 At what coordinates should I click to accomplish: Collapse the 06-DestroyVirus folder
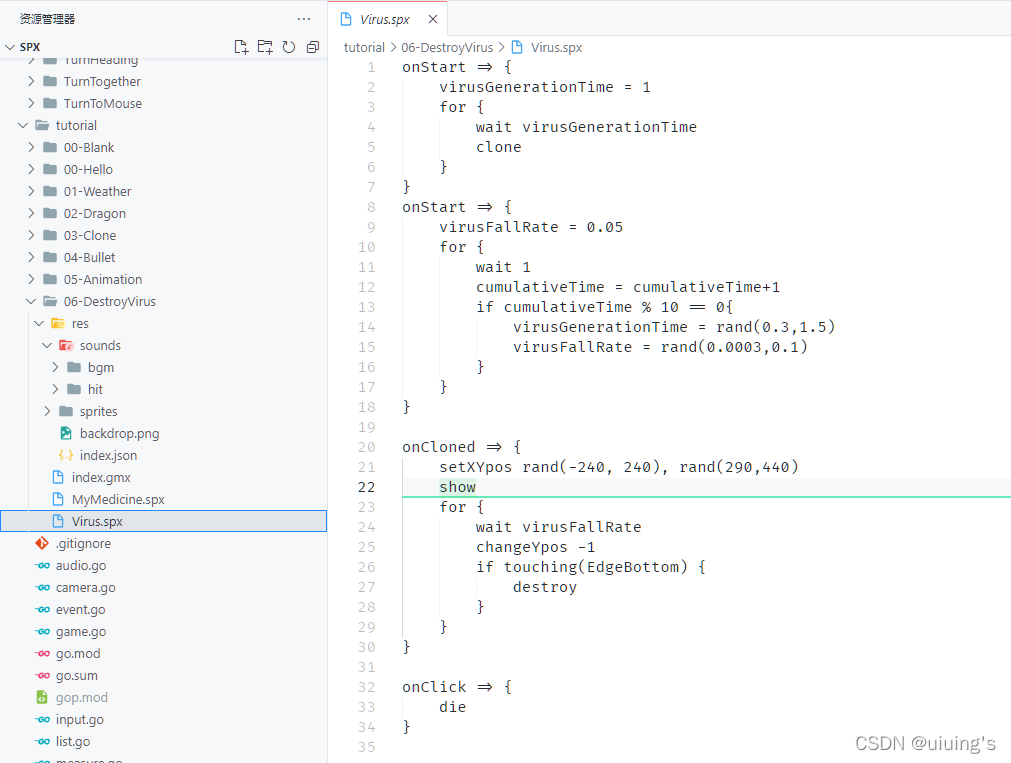[x=31, y=301]
